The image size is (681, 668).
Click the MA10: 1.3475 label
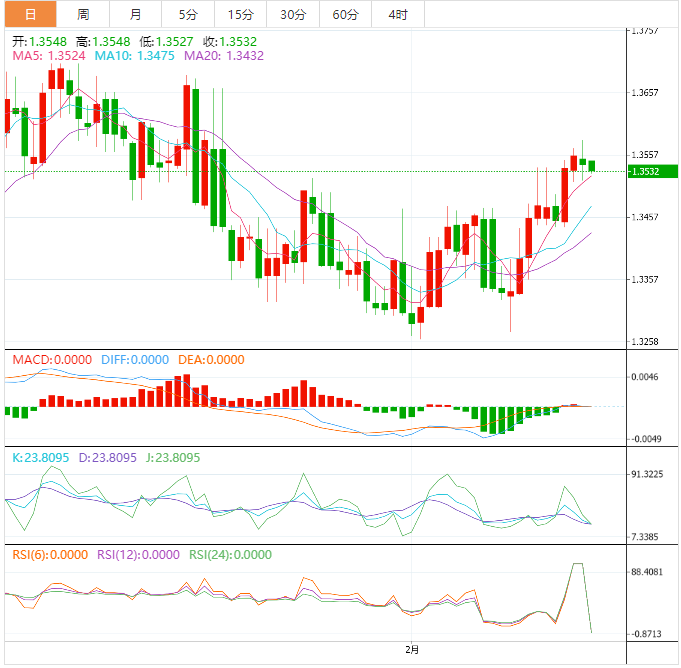135,56
